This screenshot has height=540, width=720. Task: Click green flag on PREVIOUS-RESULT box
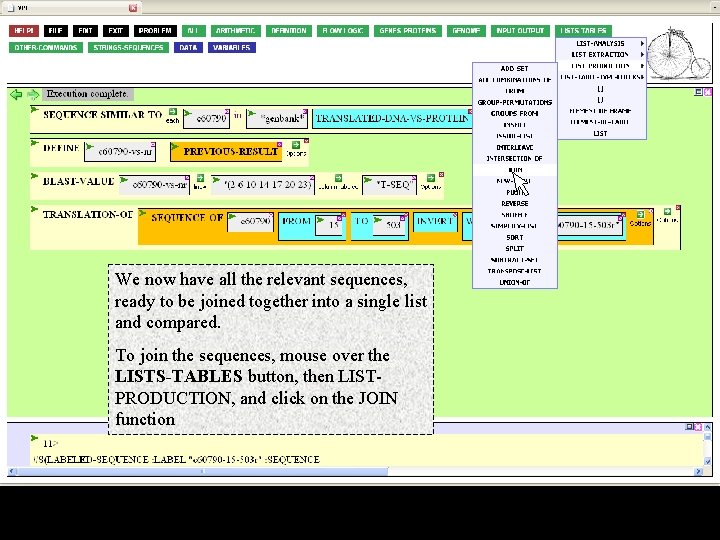[174, 147]
